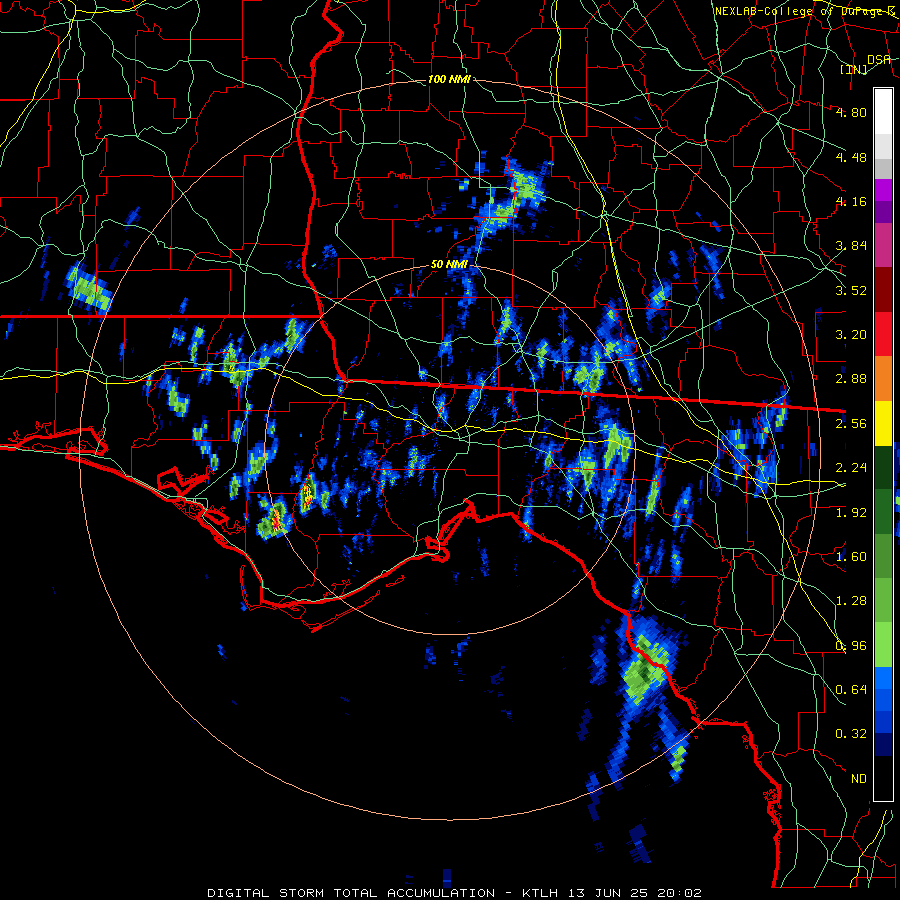Image resolution: width=900 pixels, height=900 pixels.
Task: Click the DSA product label
Action: pyautogui.click(x=879, y=59)
